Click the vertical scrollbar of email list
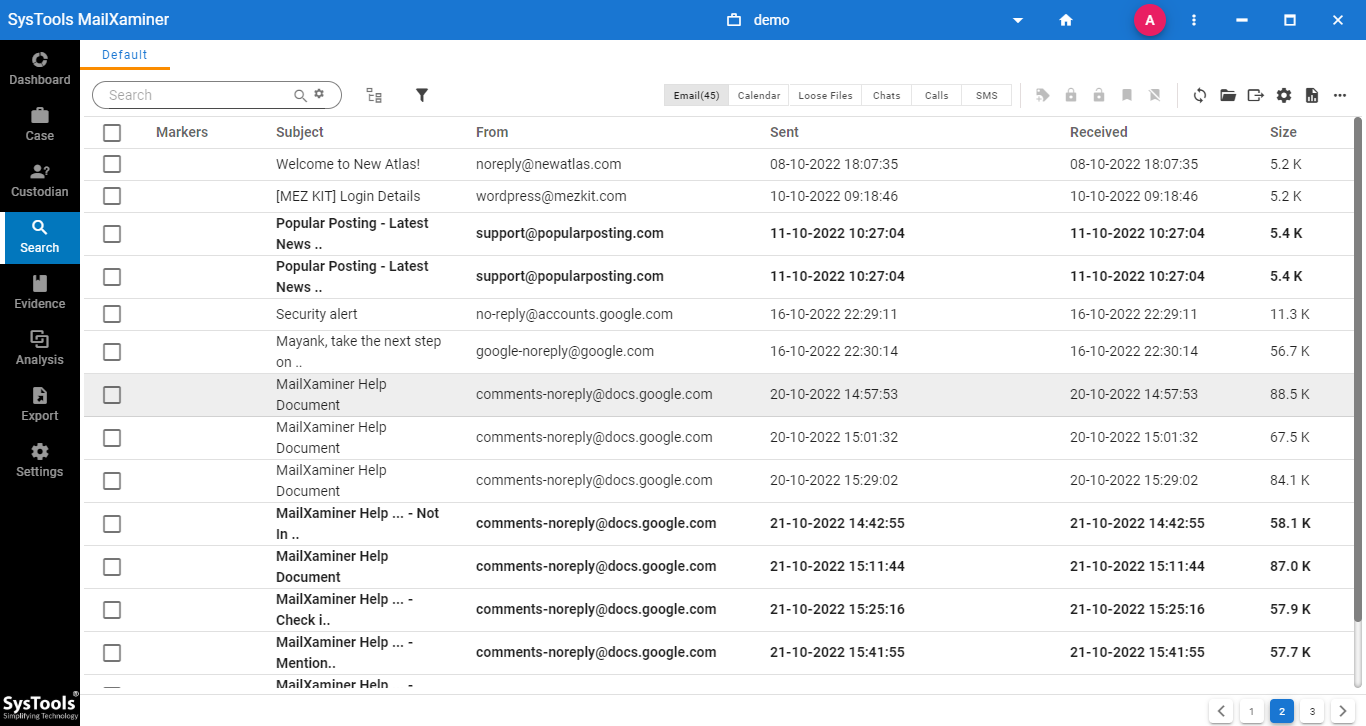Screen dimensions: 1366x726 (1358, 370)
